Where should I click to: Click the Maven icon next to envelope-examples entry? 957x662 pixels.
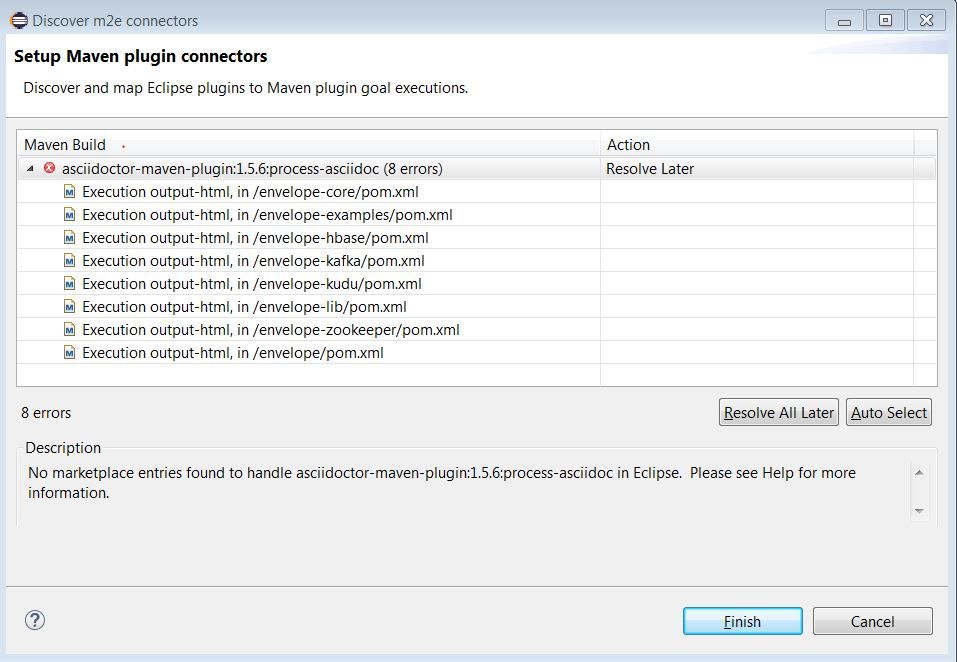pos(68,215)
